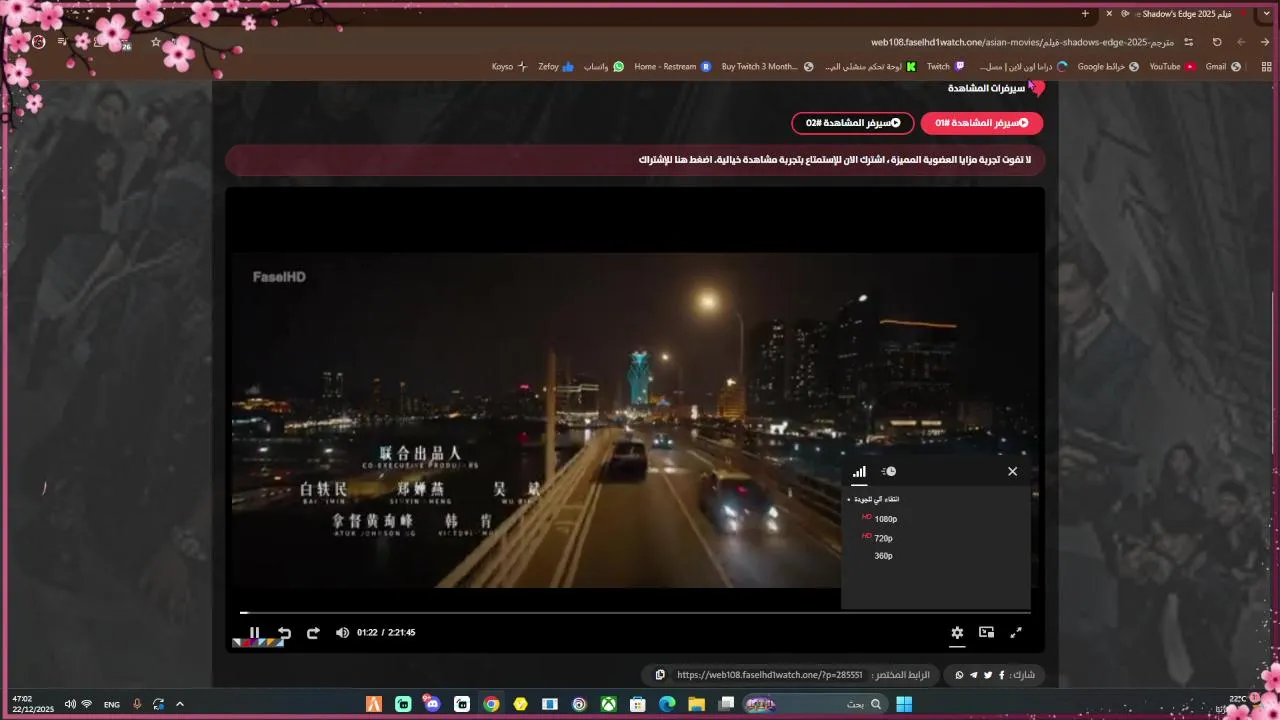
Task: Open the Zefoy bookmark
Action: [x=556, y=66]
